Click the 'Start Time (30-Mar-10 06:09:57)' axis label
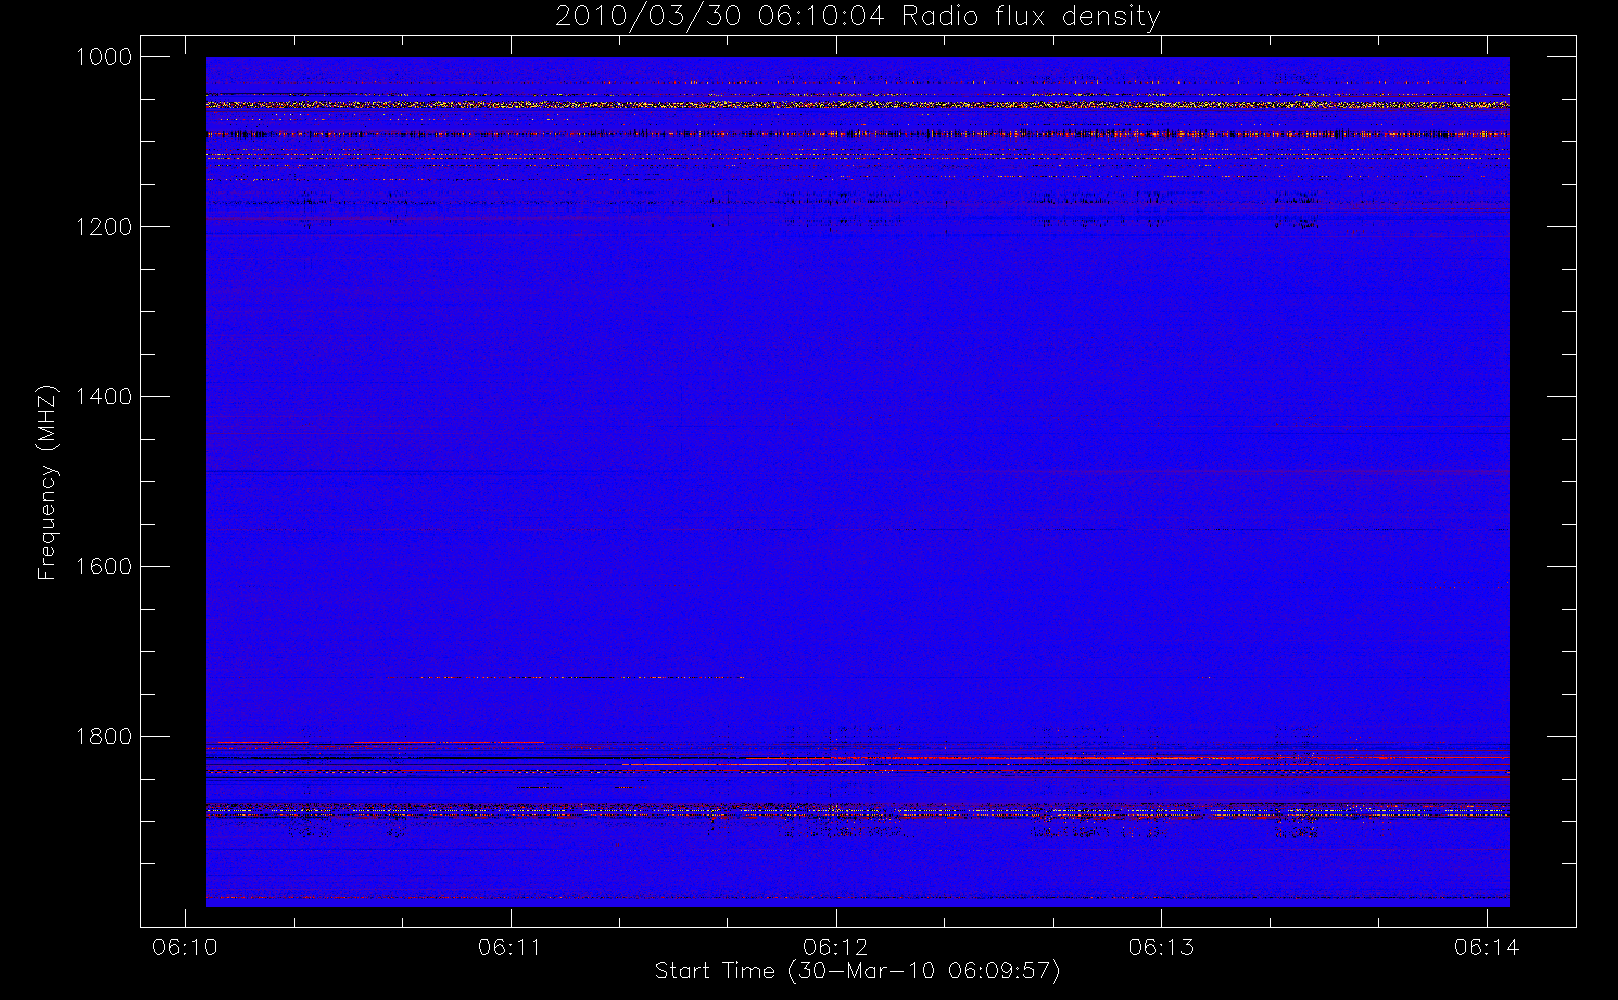 857,971
